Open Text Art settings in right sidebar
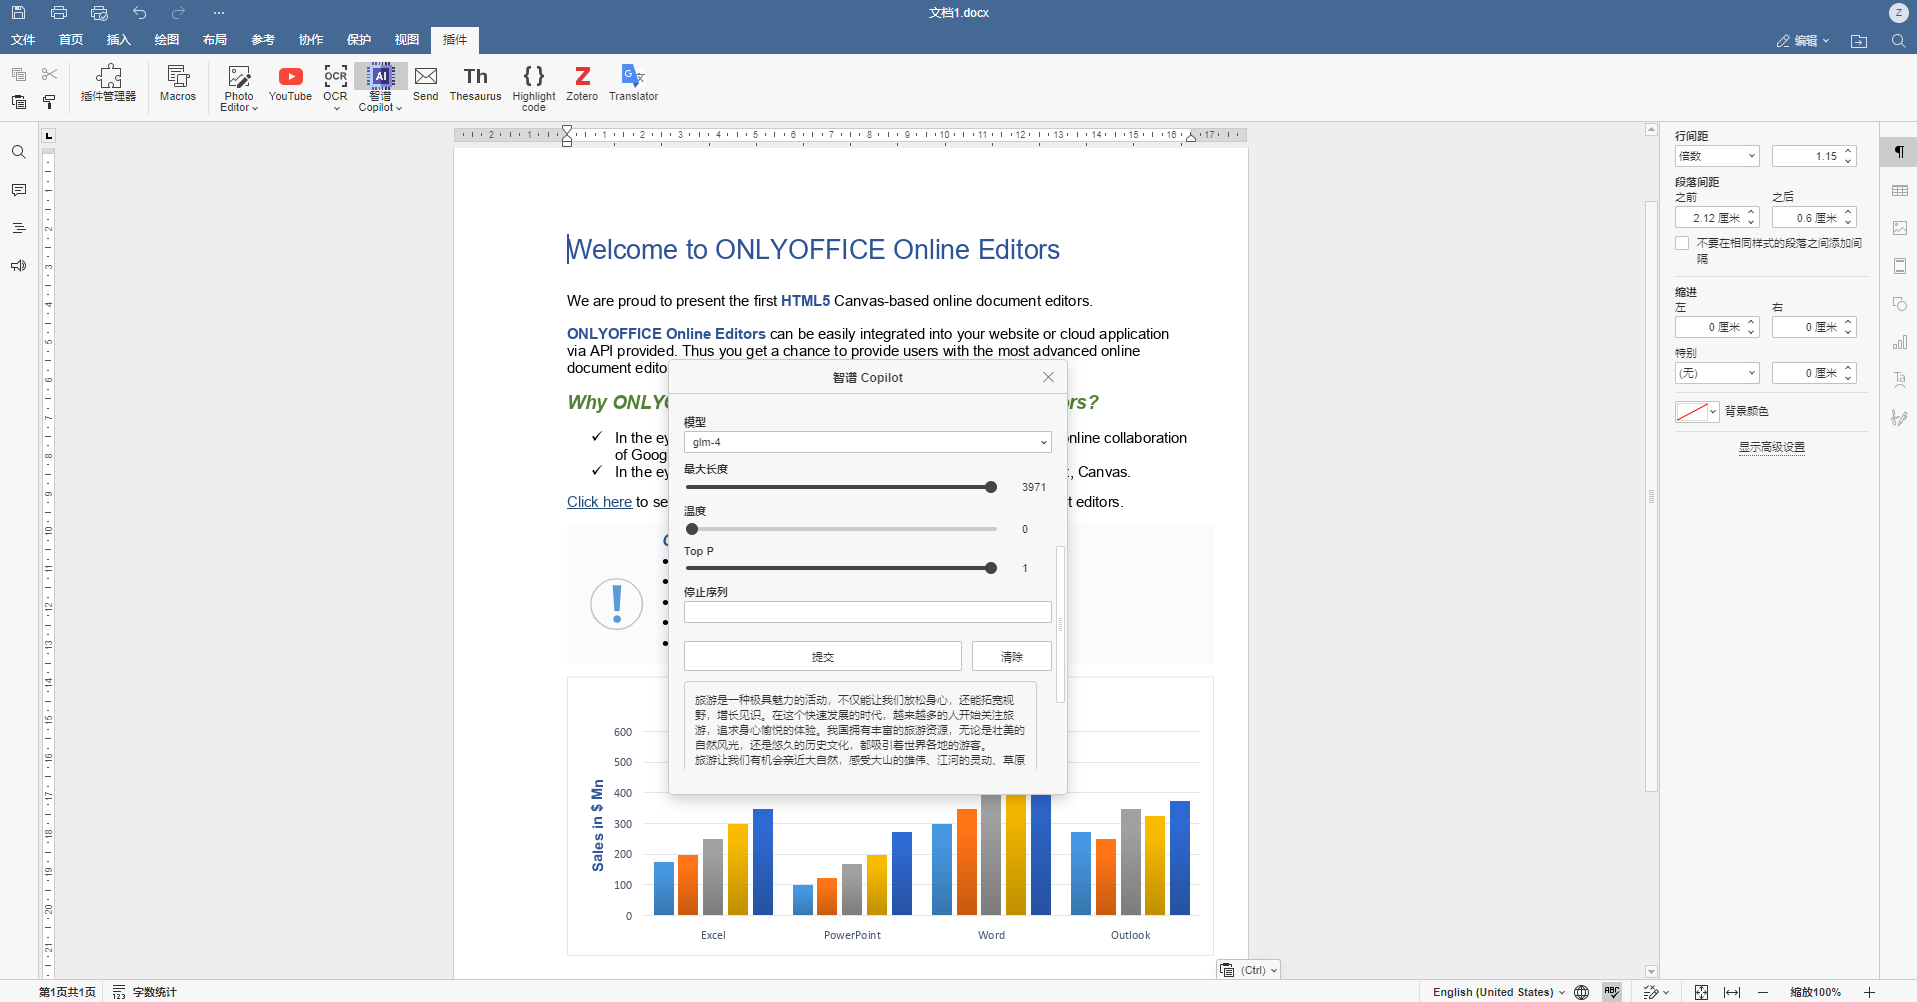The width and height of the screenshot is (1917, 1002). click(1899, 380)
